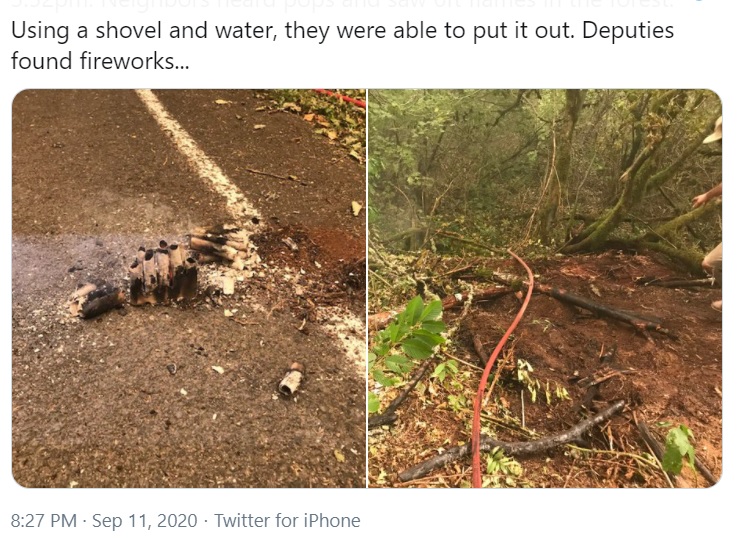This screenshot has height=538, width=744.
Task: Open the Twitter for iPhone source link
Action: tap(287, 520)
